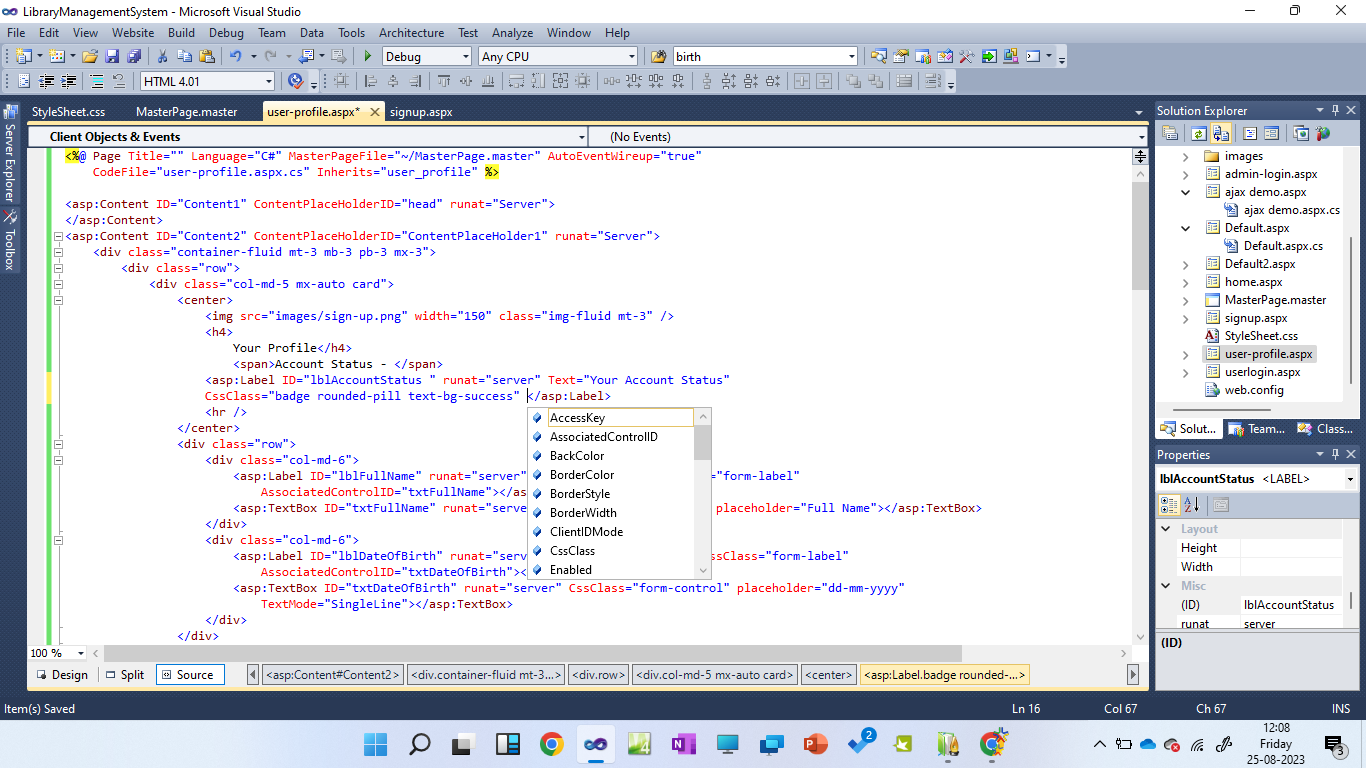
Task: Click the Save All toolbar icon
Action: 134,57
